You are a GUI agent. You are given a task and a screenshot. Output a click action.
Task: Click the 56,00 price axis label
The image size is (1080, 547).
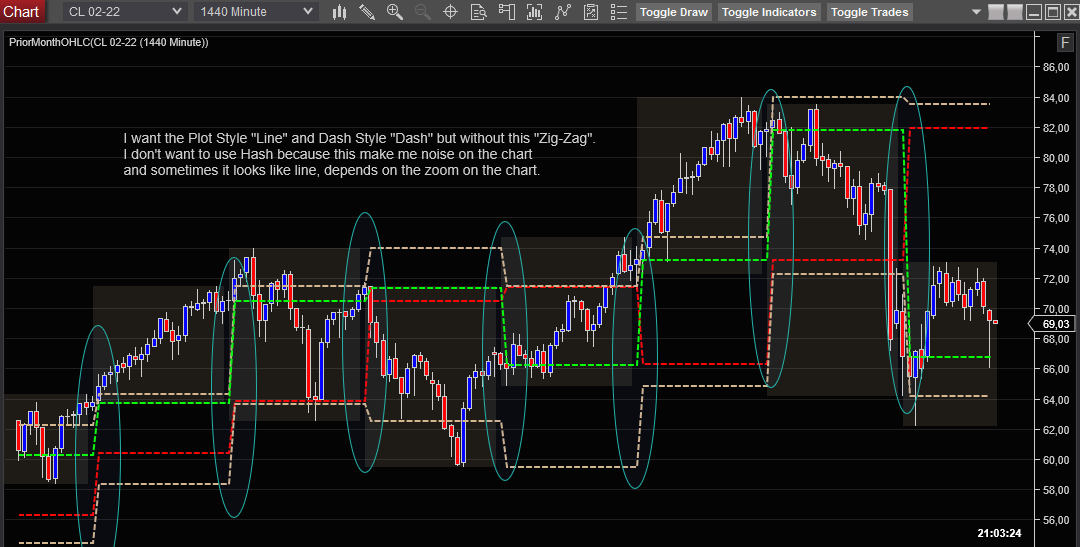tap(1056, 521)
